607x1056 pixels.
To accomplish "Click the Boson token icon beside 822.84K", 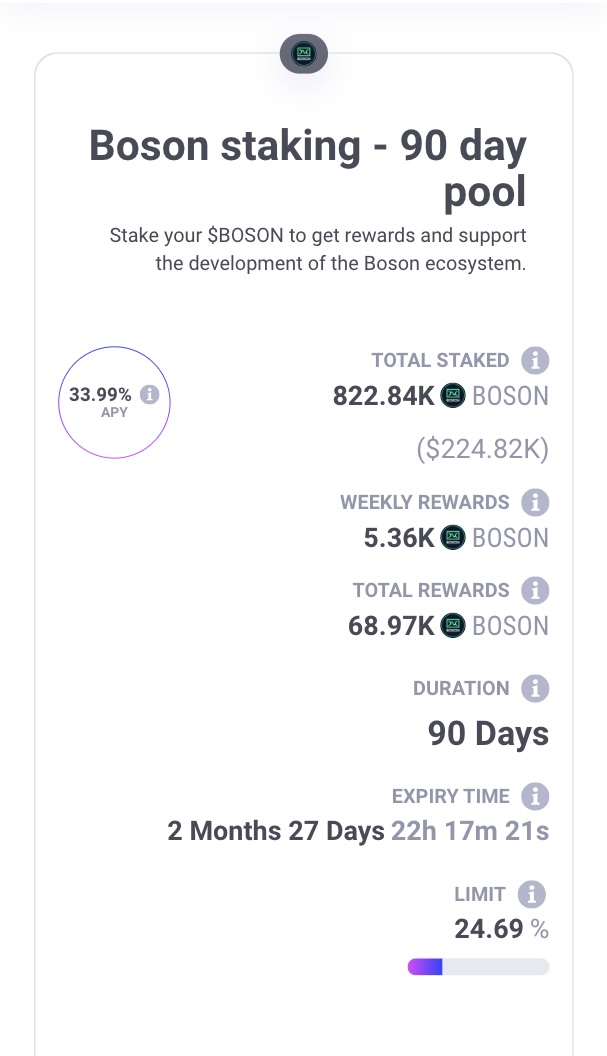I will point(454,396).
